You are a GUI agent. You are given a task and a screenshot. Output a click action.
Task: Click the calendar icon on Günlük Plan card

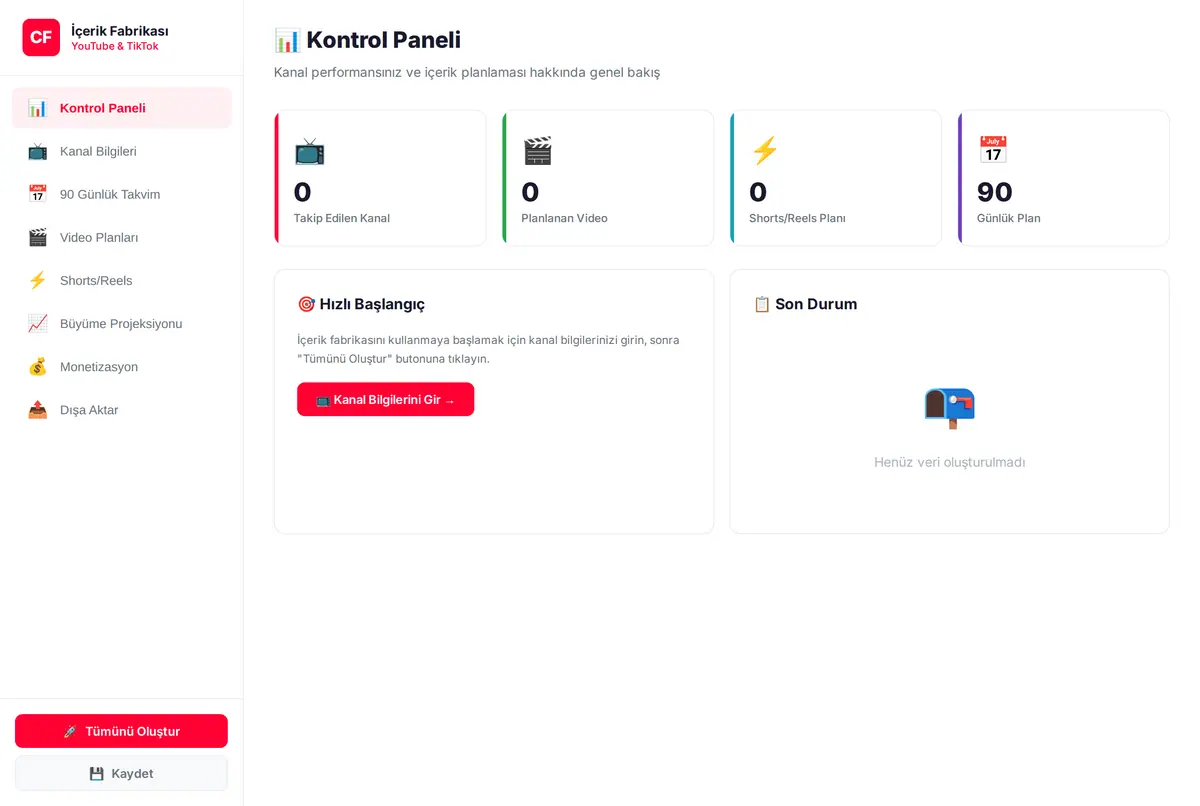click(x=993, y=150)
